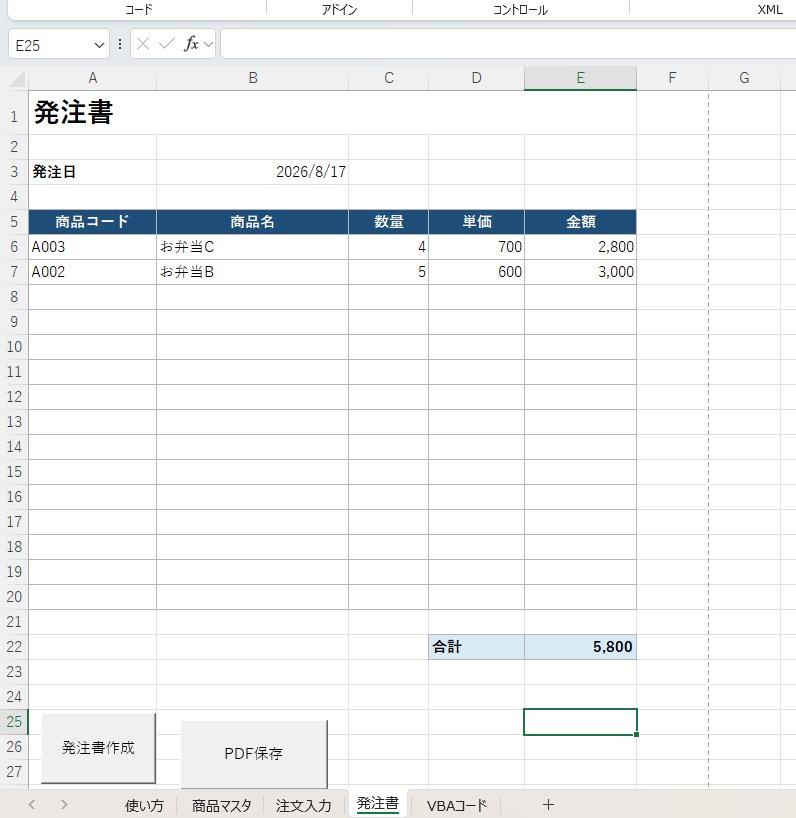Click the コード ribbon group label
Screen dimensions: 796x818
tap(139, 9)
